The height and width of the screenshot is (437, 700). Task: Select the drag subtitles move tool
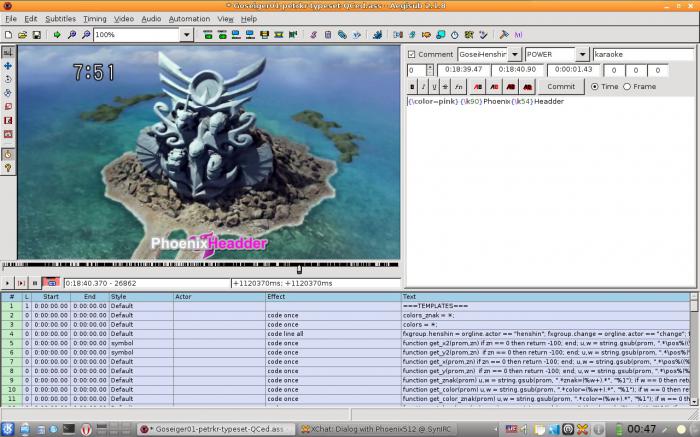click(x=8, y=66)
